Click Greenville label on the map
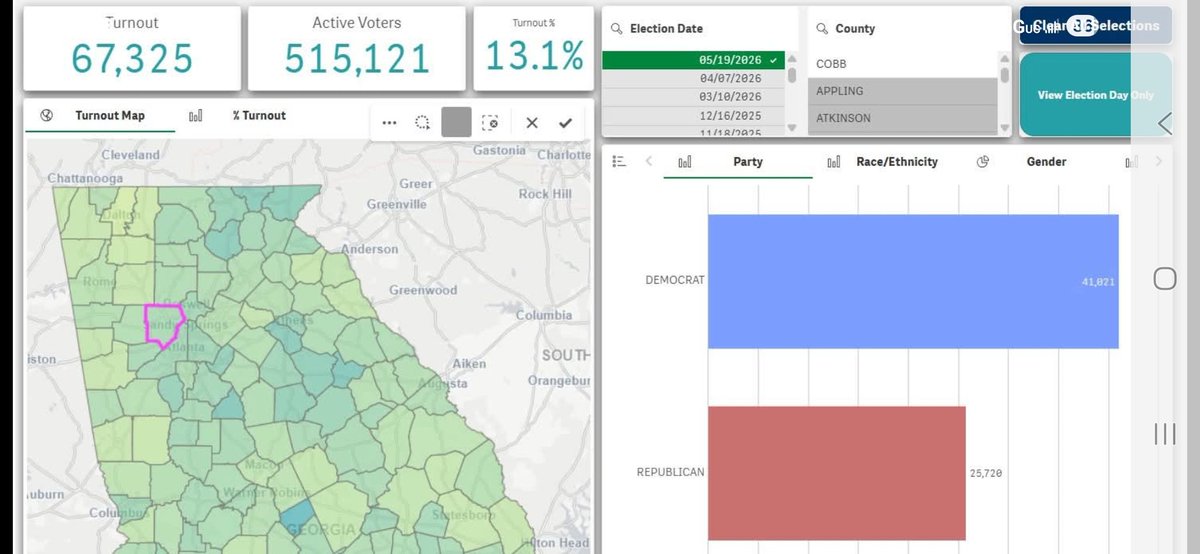Image resolution: width=1200 pixels, height=554 pixels. [397, 204]
